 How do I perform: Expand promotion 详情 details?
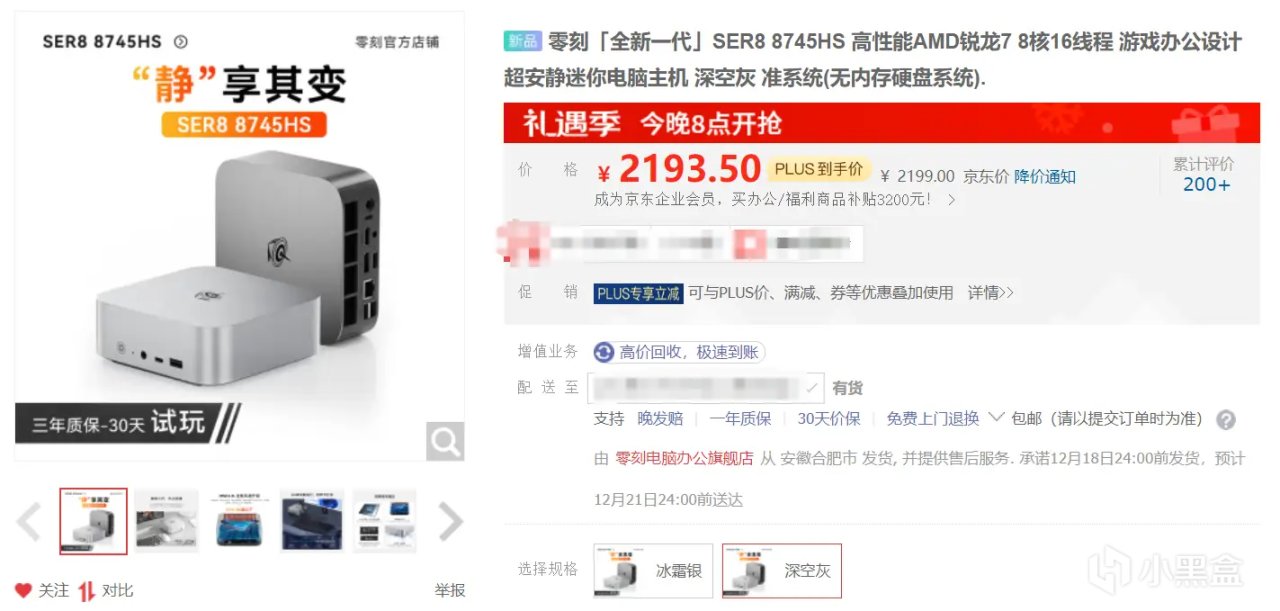990,293
